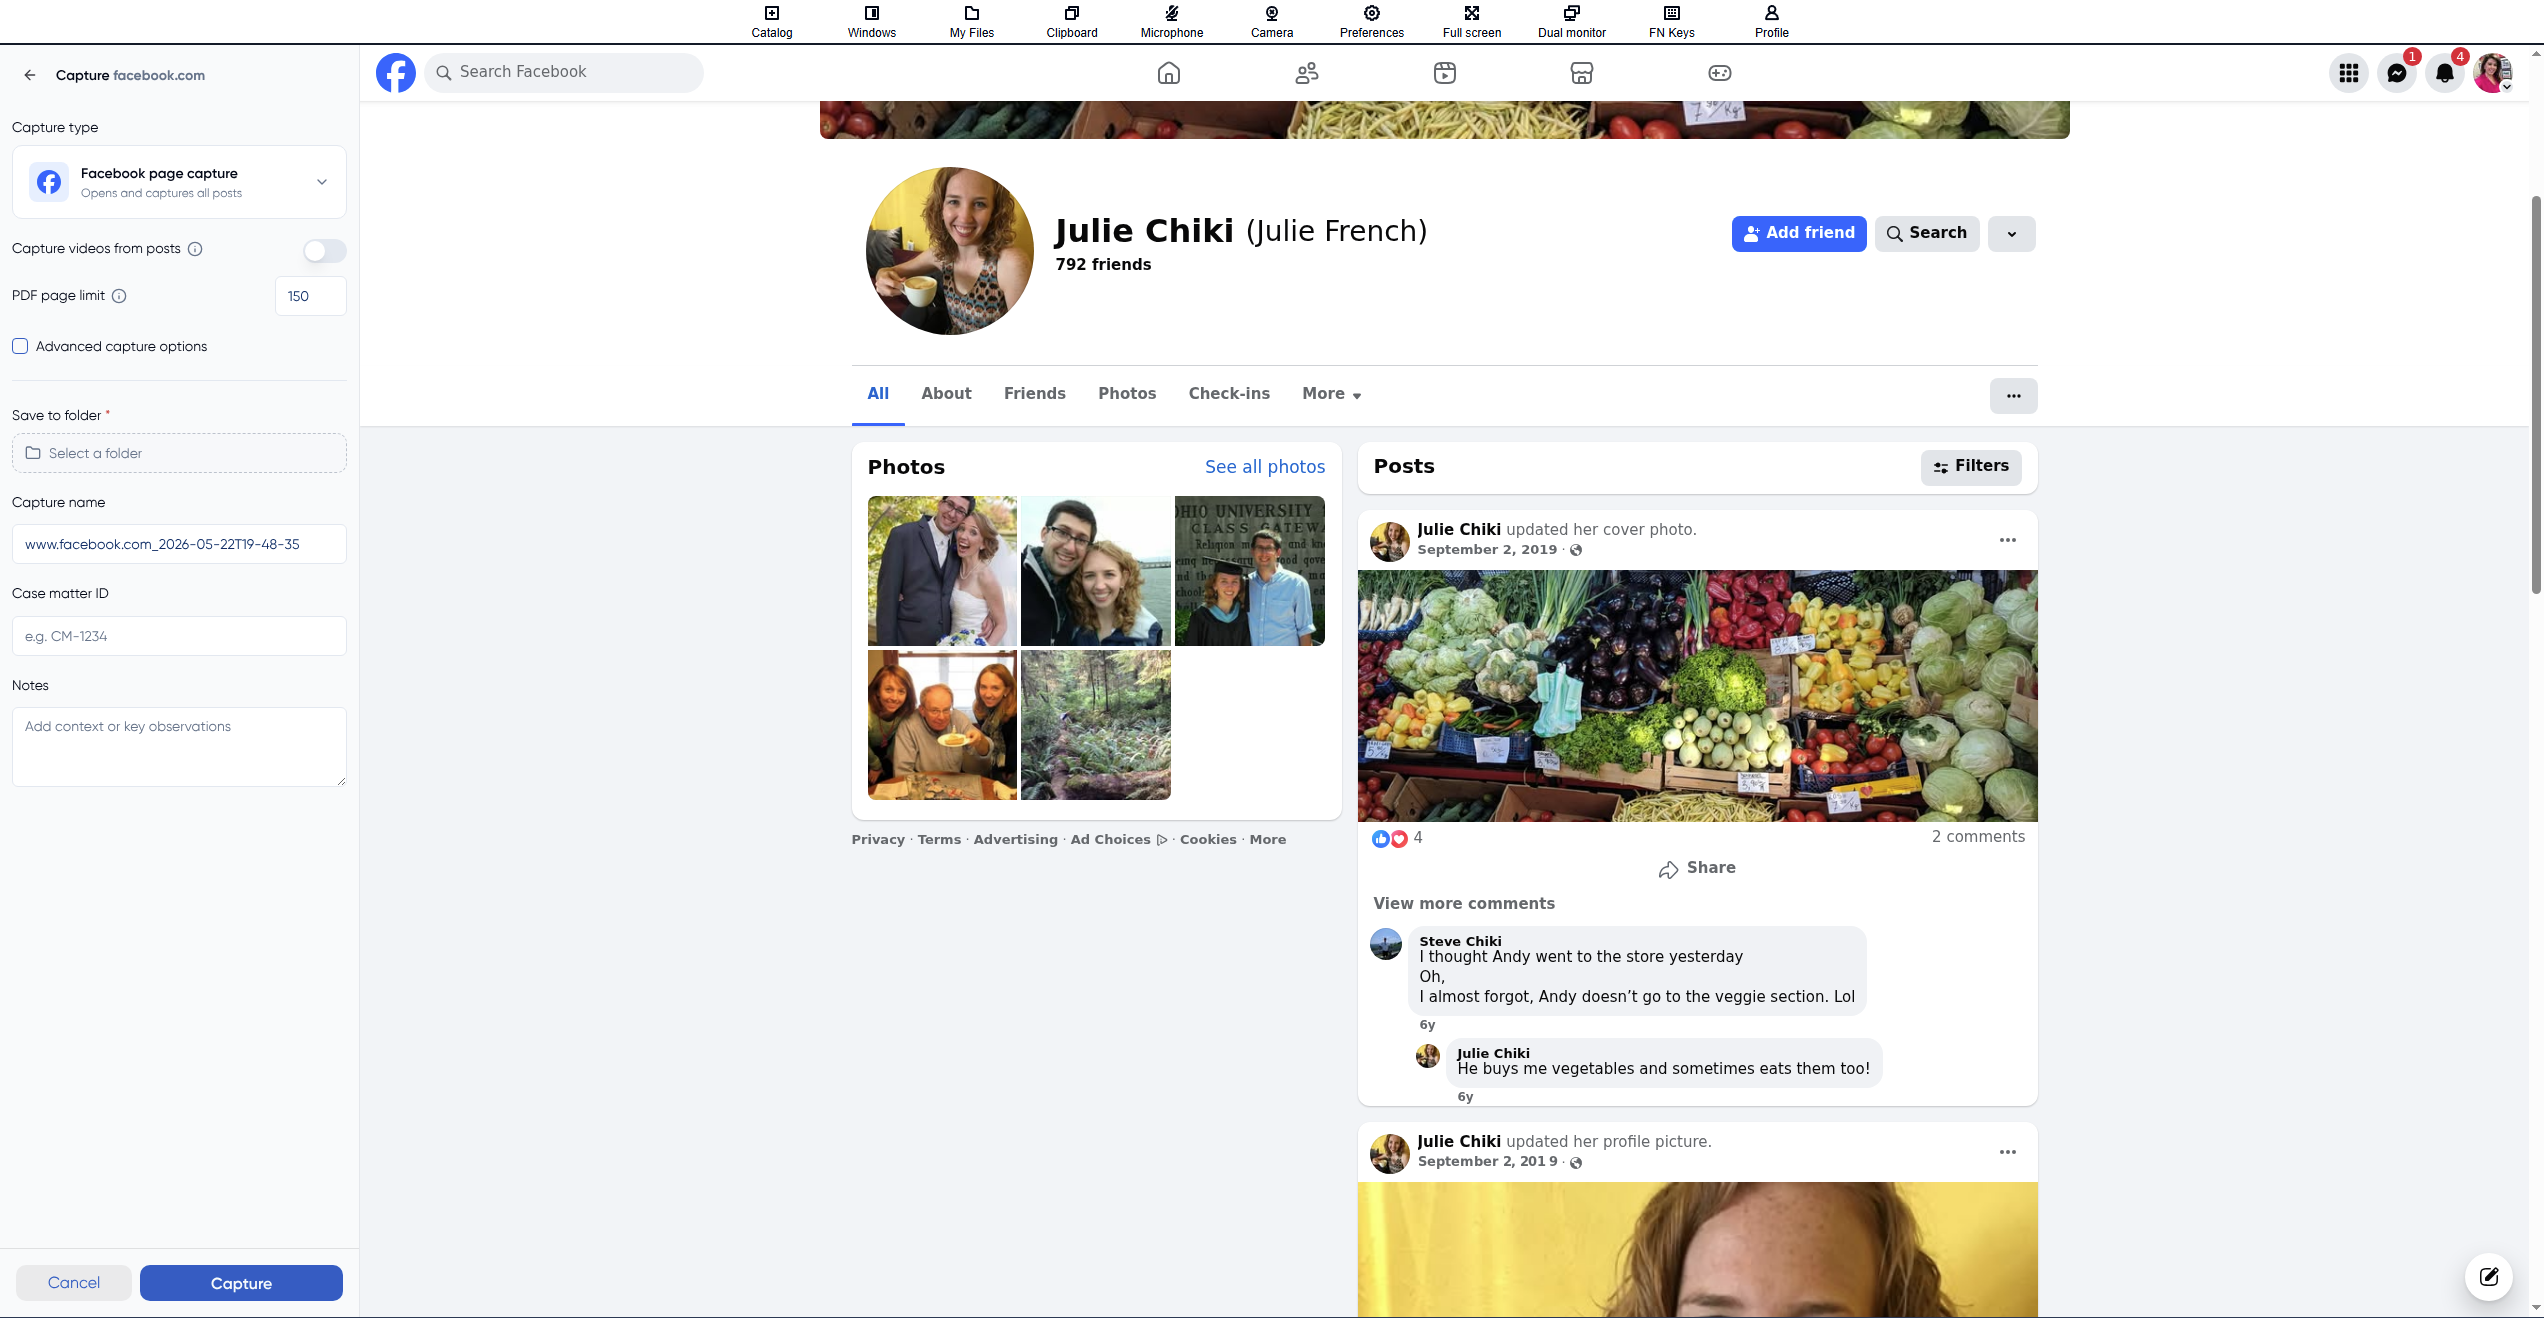This screenshot has width=2544, height=1318.
Task: Click the Facebook logo
Action: (x=396, y=73)
